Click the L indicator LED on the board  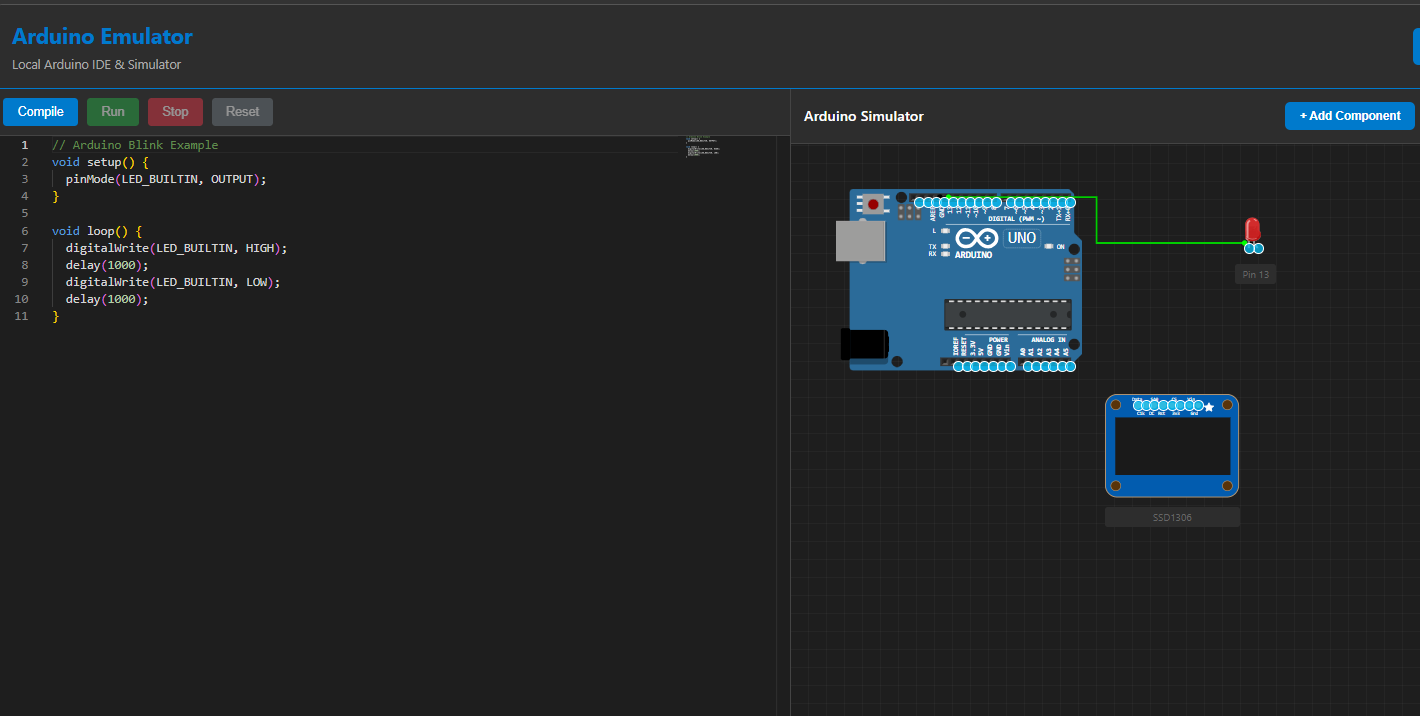(945, 231)
